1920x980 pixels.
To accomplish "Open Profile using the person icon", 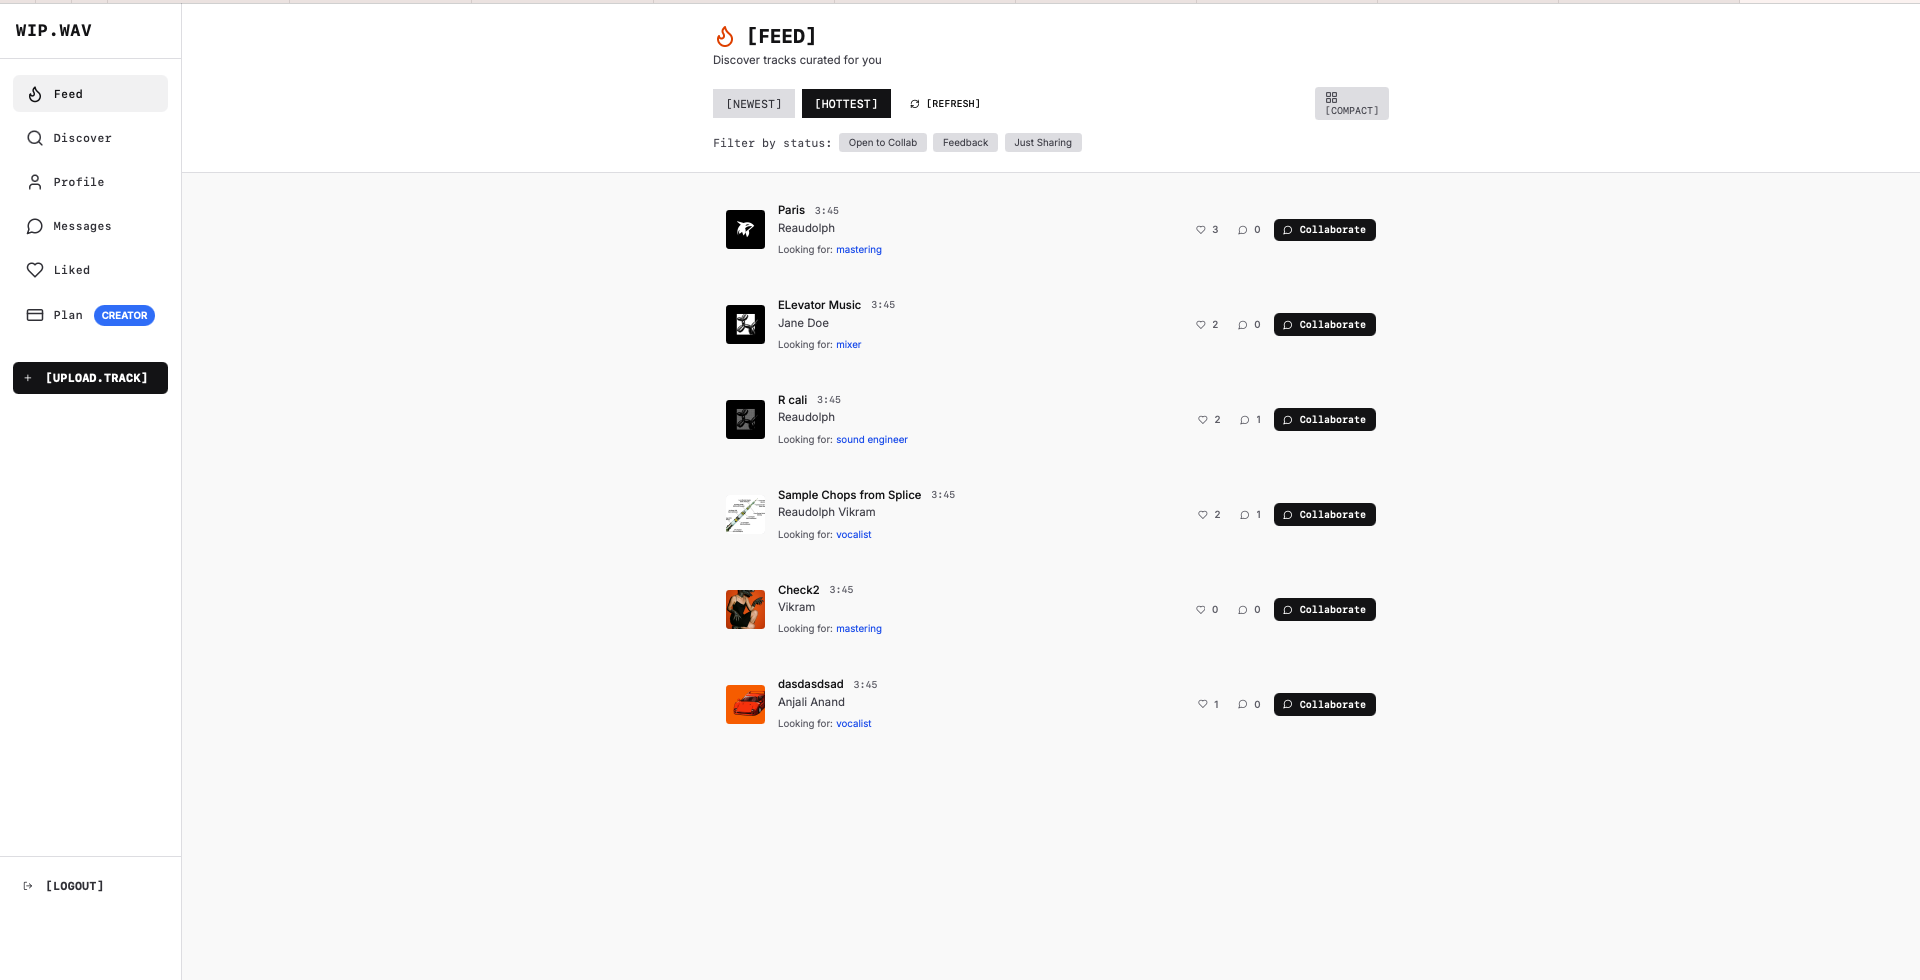I will pos(35,181).
